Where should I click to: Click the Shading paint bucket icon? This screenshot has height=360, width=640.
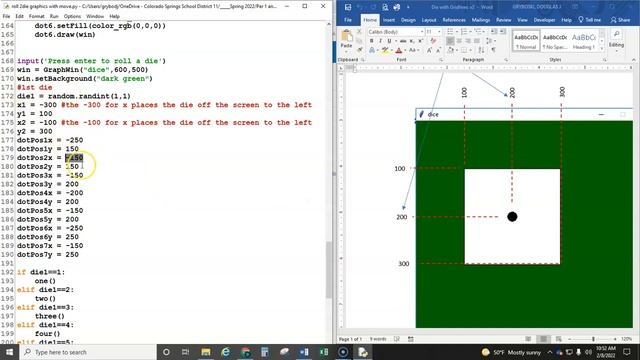click(x=451, y=50)
